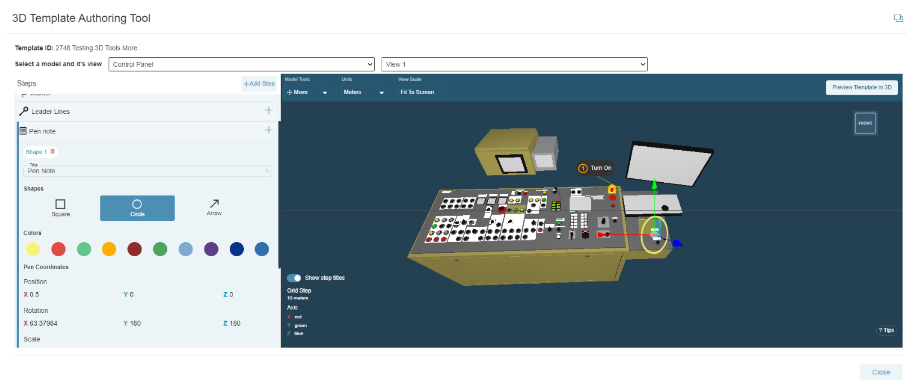Open the Tips help button
921x385 pixels.
click(886, 330)
